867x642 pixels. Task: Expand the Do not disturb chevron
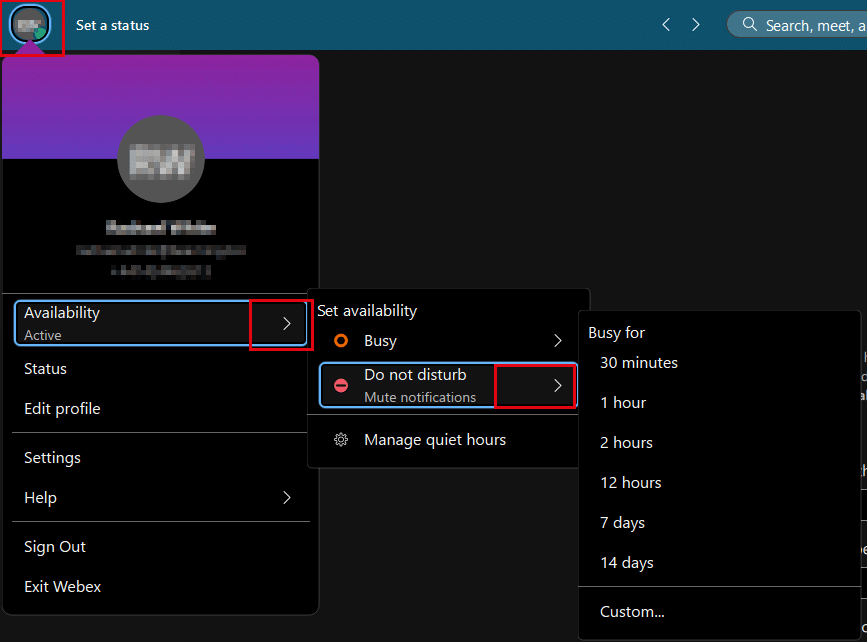coord(557,385)
